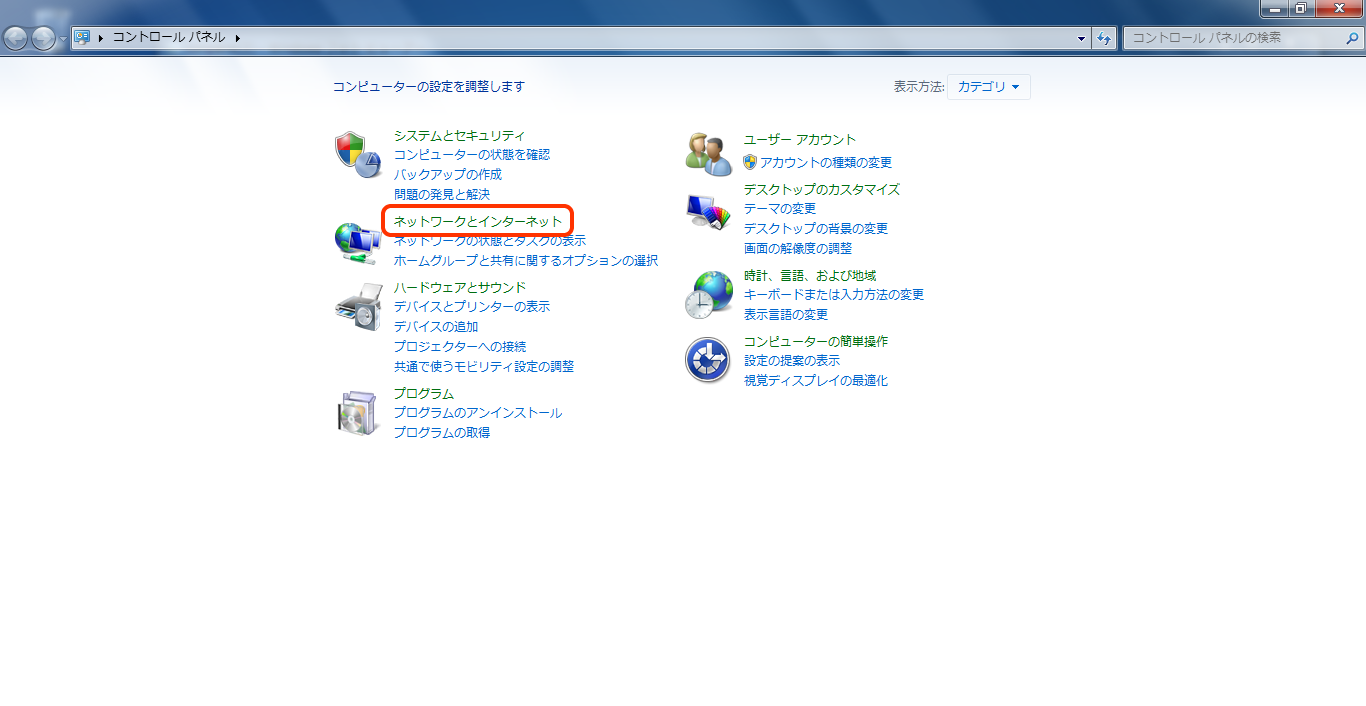Click the Hardware and Sound printer icon
The height and width of the screenshot is (706, 1366).
tap(357, 307)
